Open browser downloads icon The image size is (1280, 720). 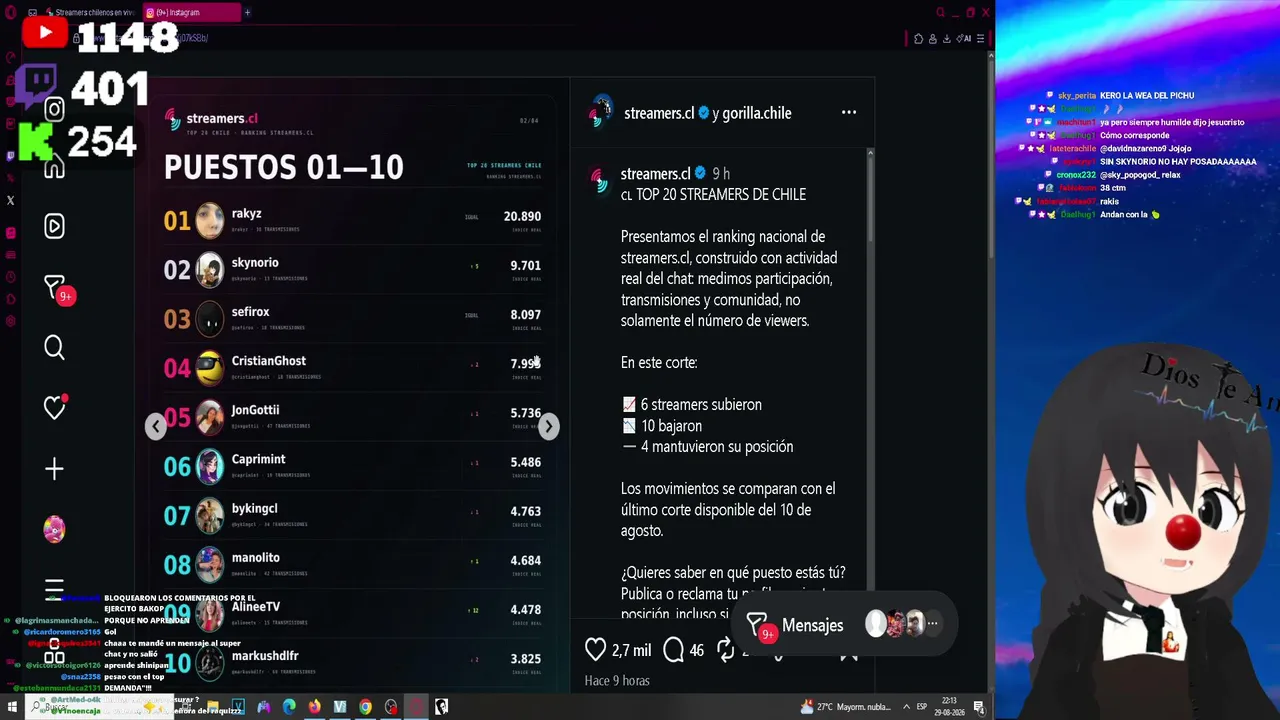946,38
